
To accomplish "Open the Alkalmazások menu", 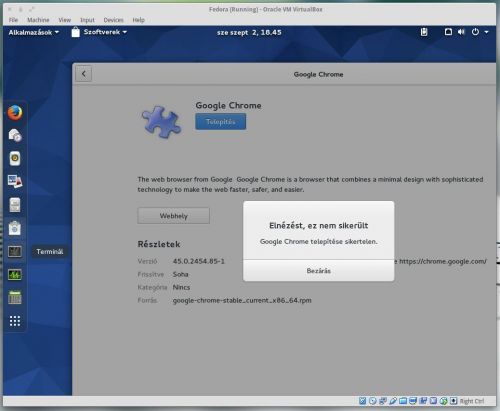I will coord(34,32).
